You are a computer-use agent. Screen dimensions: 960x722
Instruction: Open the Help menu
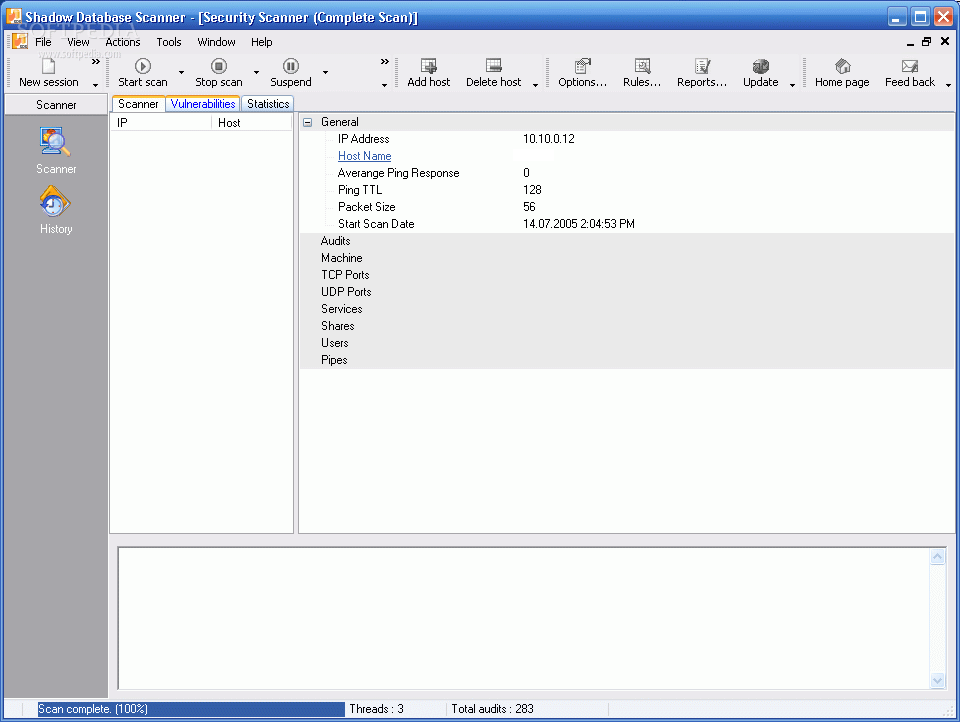[x=261, y=42]
